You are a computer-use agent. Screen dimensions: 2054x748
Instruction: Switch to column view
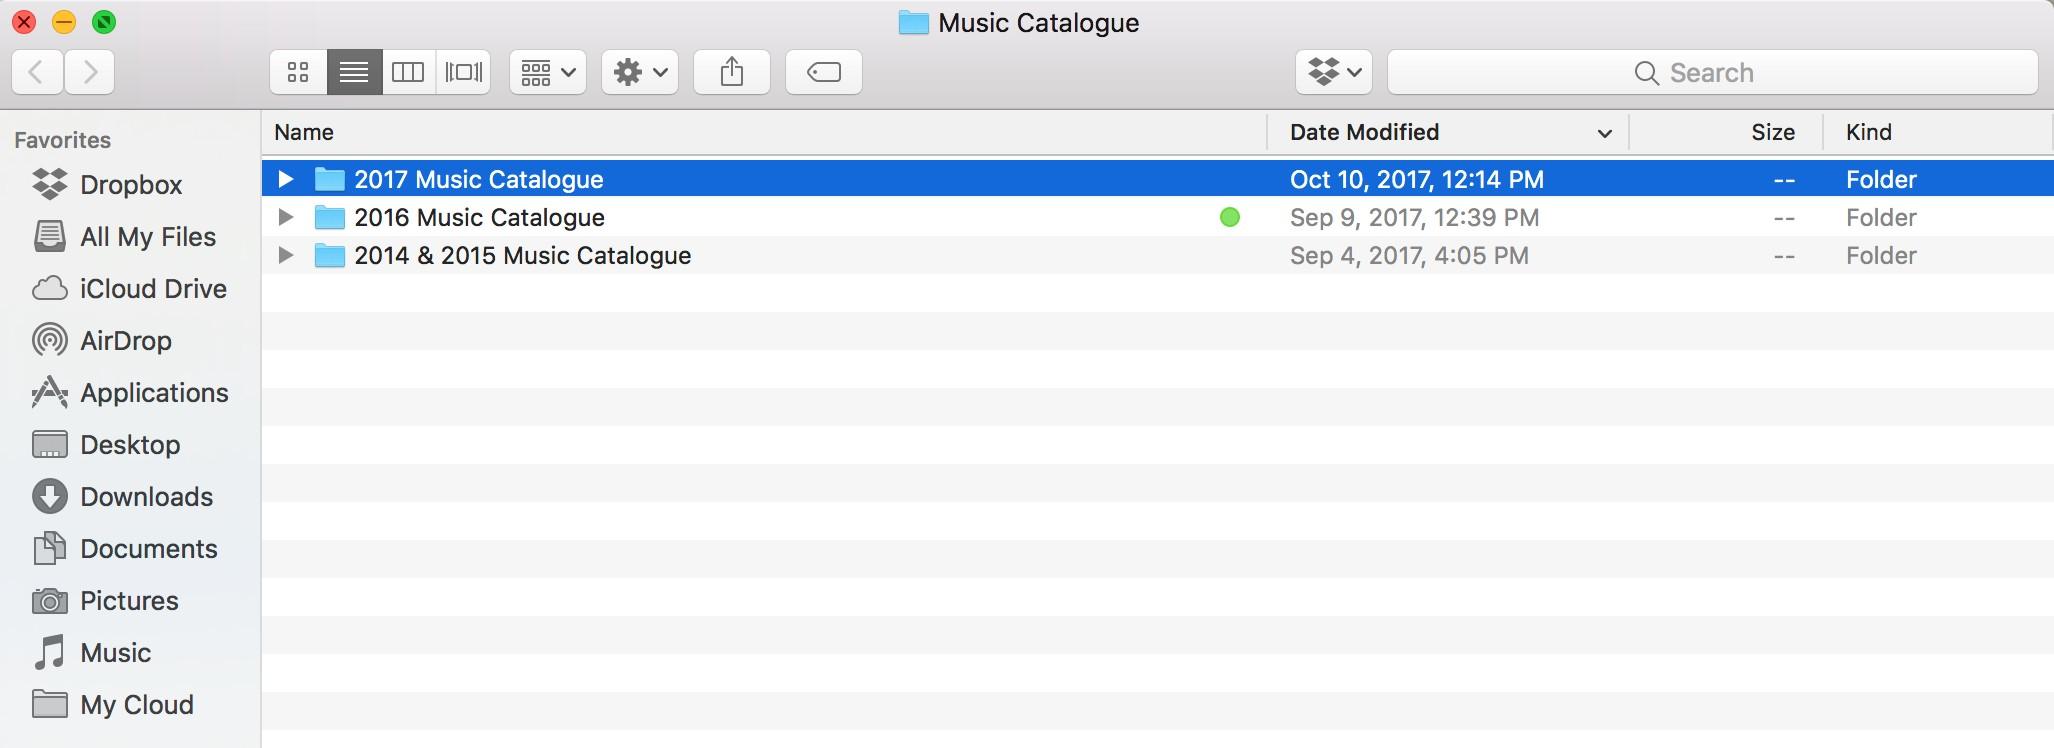[408, 72]
